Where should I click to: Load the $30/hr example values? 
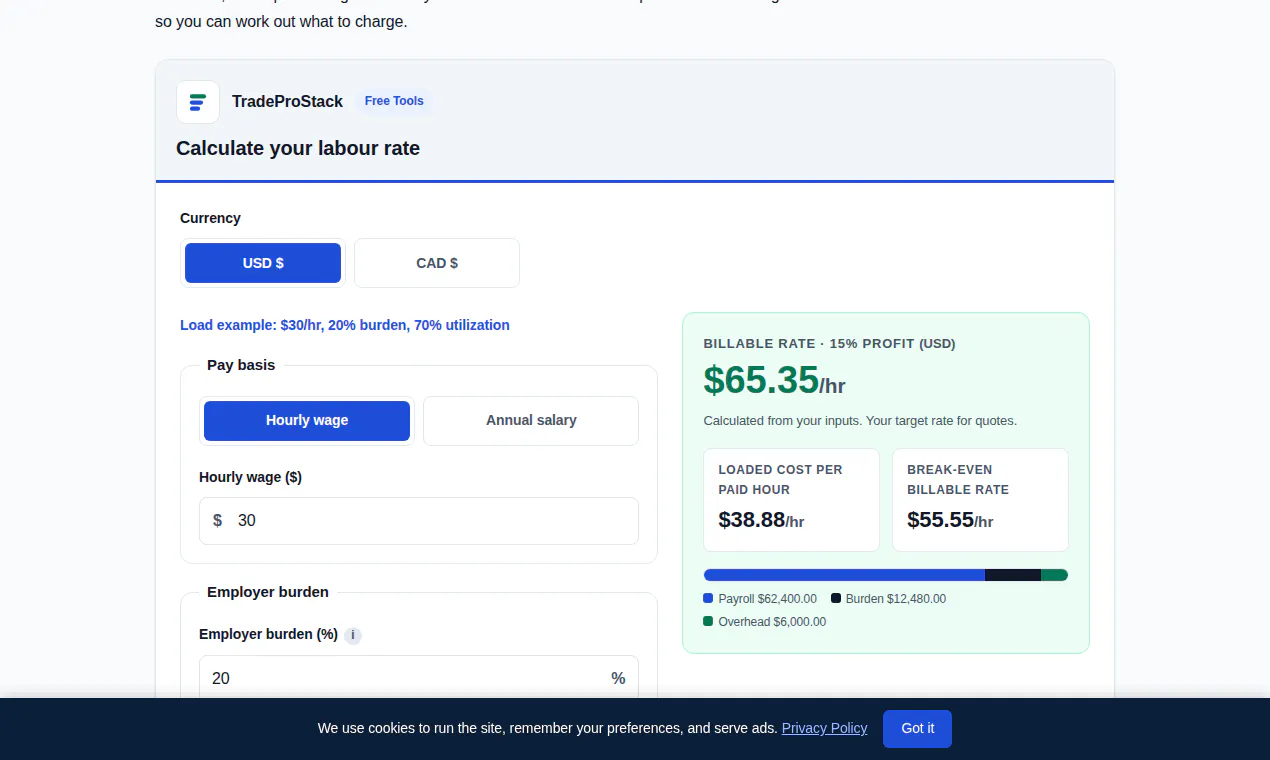point(345,325)
